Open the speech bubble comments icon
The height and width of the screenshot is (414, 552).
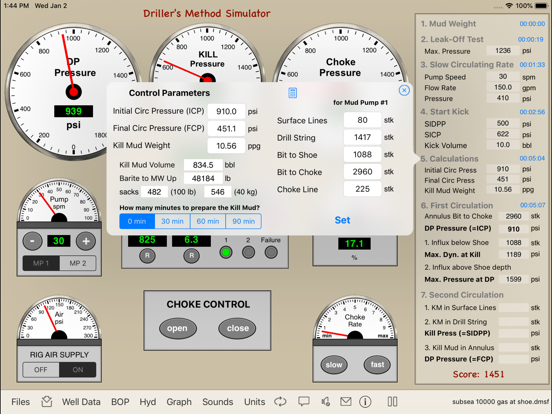(x=304, y=402)
